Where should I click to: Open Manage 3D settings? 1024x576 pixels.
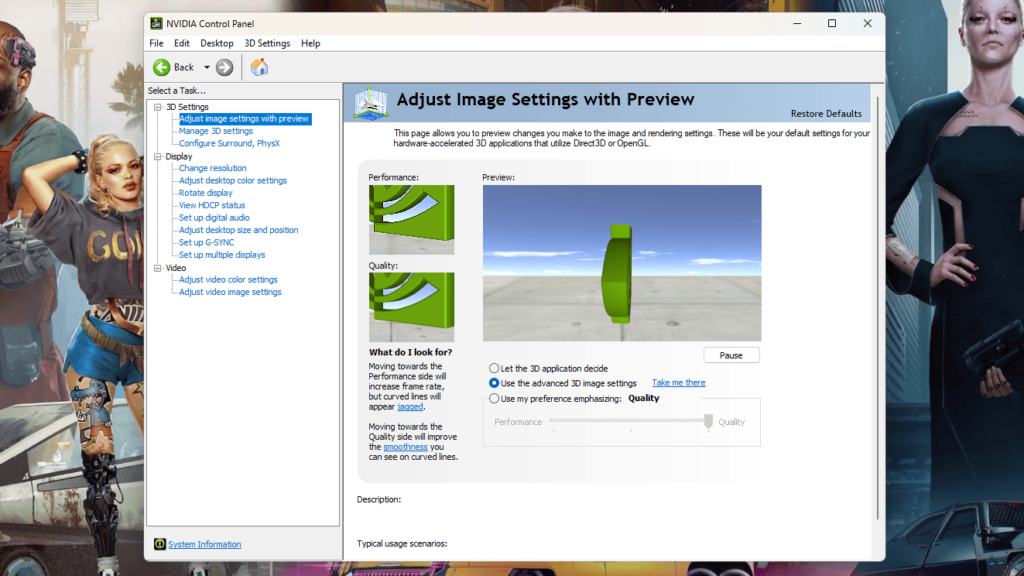tap(216, 131)
